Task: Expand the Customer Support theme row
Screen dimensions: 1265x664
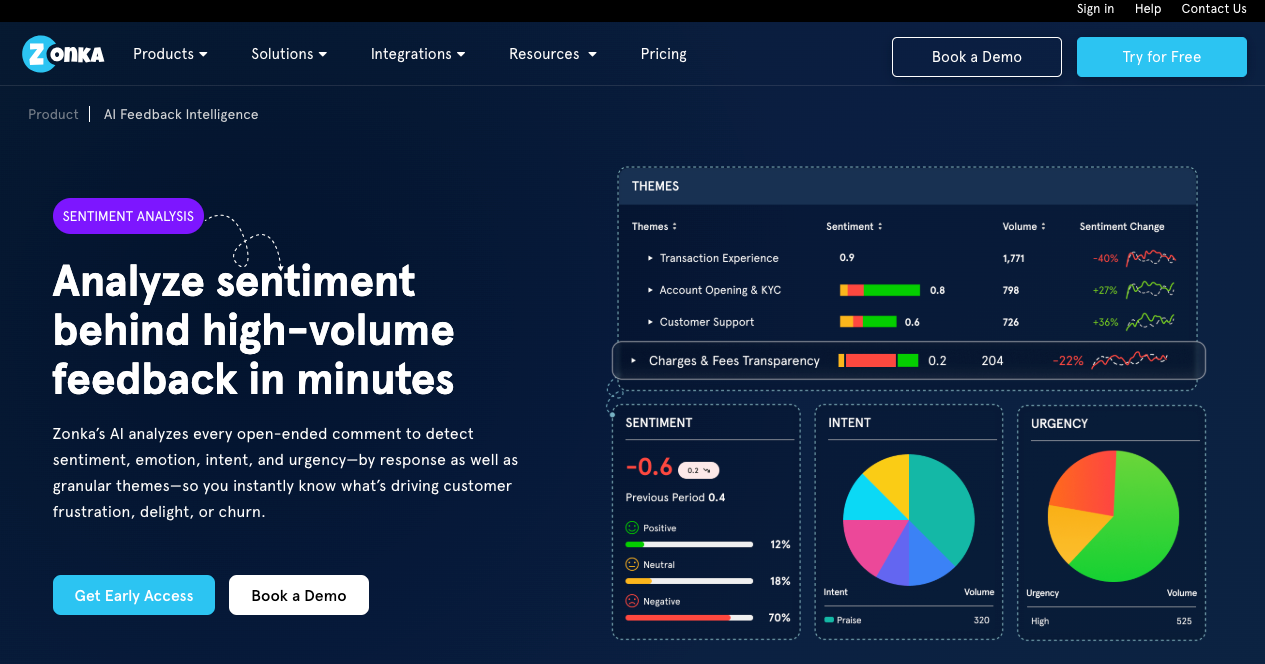Action: pyautogui.click(x=650, y=322)
